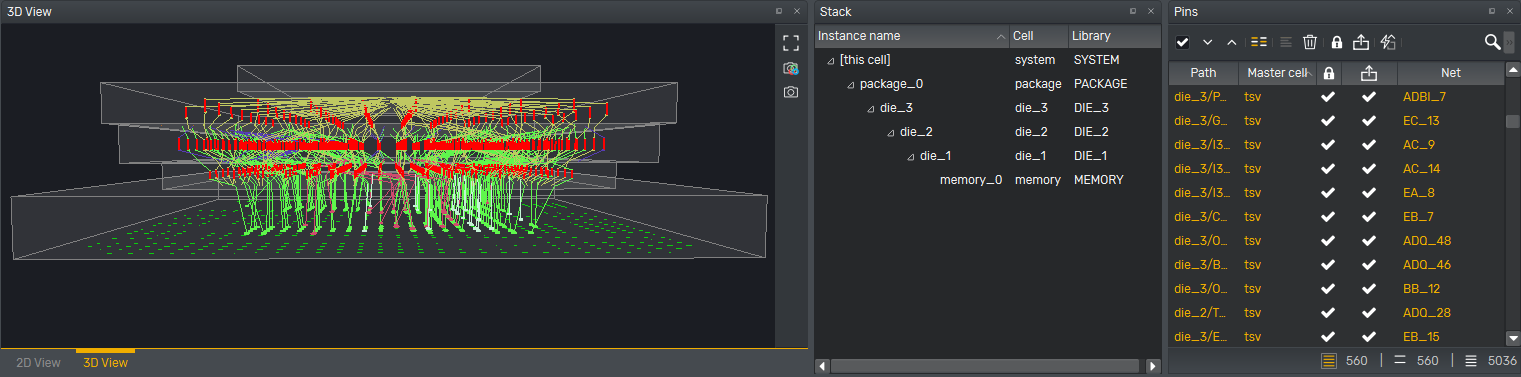The width and height of the screenshot is (1521, 377).
Task: Toggle export checkmark for net EC_13
Action: point(1369,121)
